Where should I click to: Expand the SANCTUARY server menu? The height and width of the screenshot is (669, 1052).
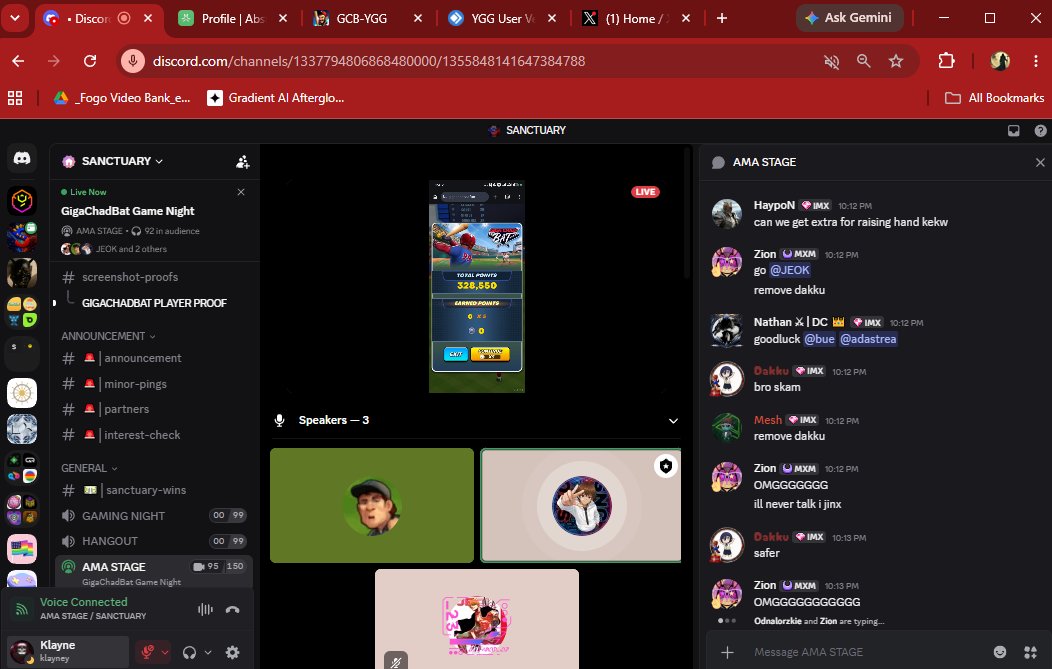(x=121, y=161)
